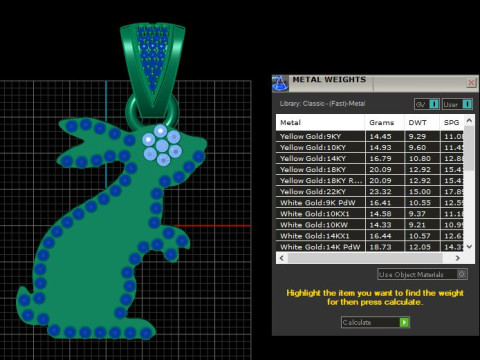The width and height of the screenshot is (480, 360).
Task: Click the 10.80 DWT value
Action: 420,158
